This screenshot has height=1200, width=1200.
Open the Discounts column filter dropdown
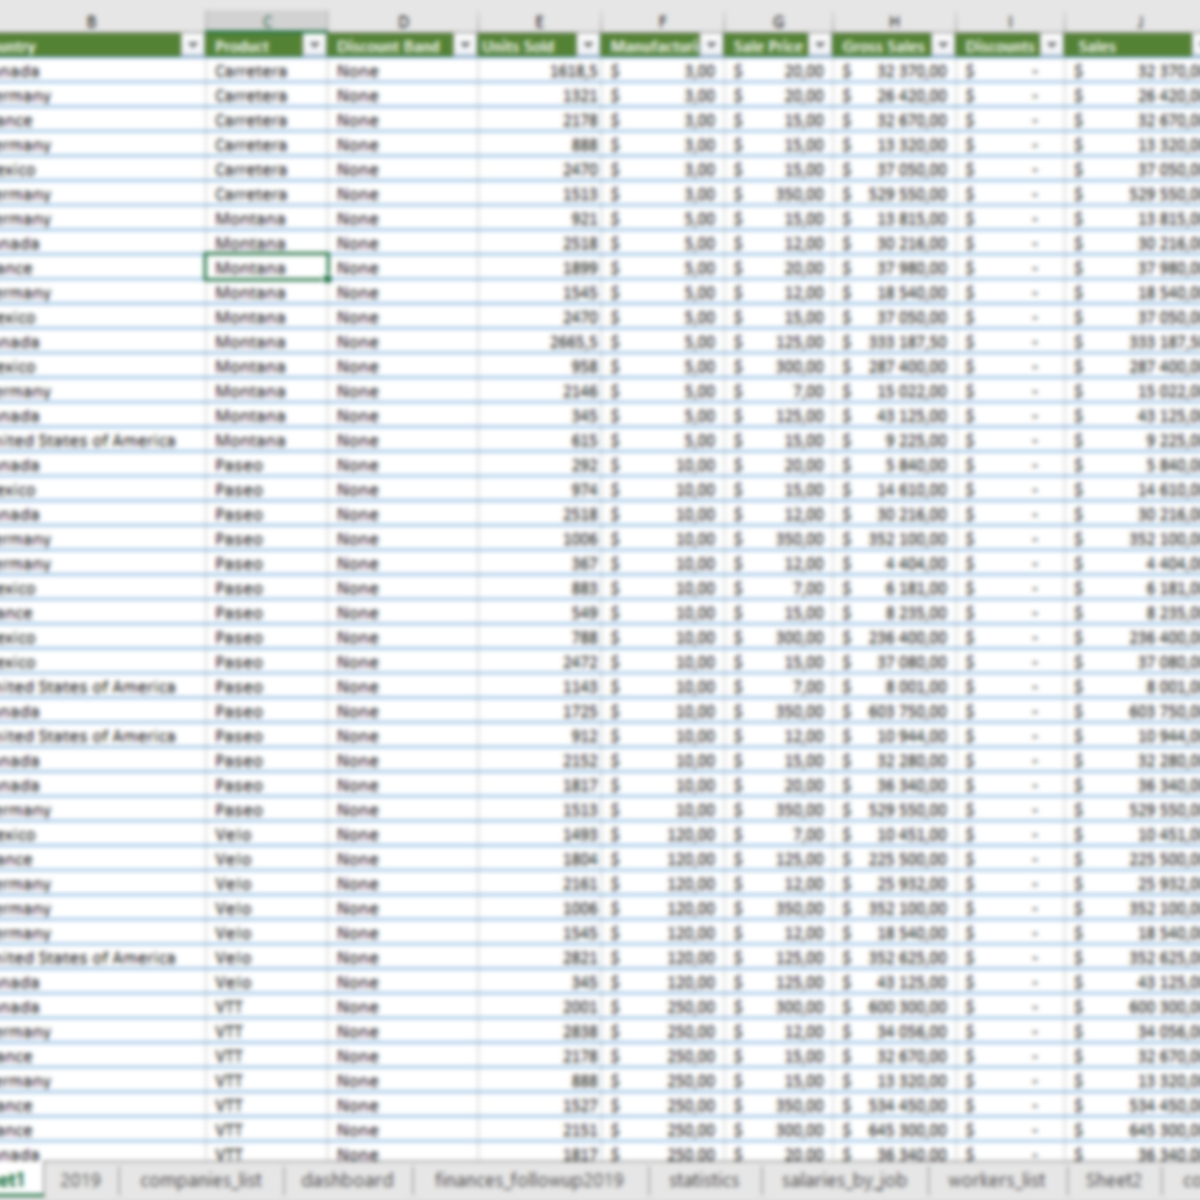point(1051,46)
